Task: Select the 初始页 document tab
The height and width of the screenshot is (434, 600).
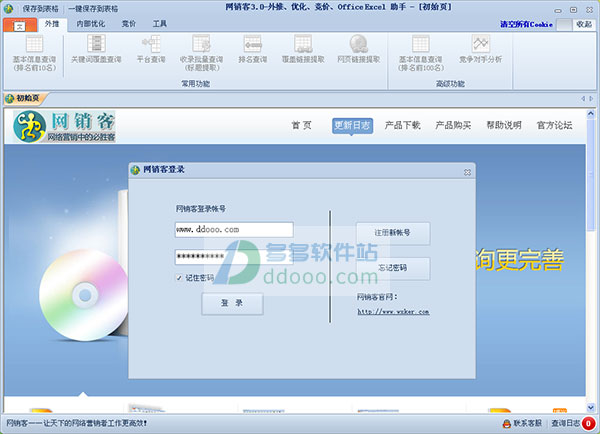Action: click(x=24, y=98)
